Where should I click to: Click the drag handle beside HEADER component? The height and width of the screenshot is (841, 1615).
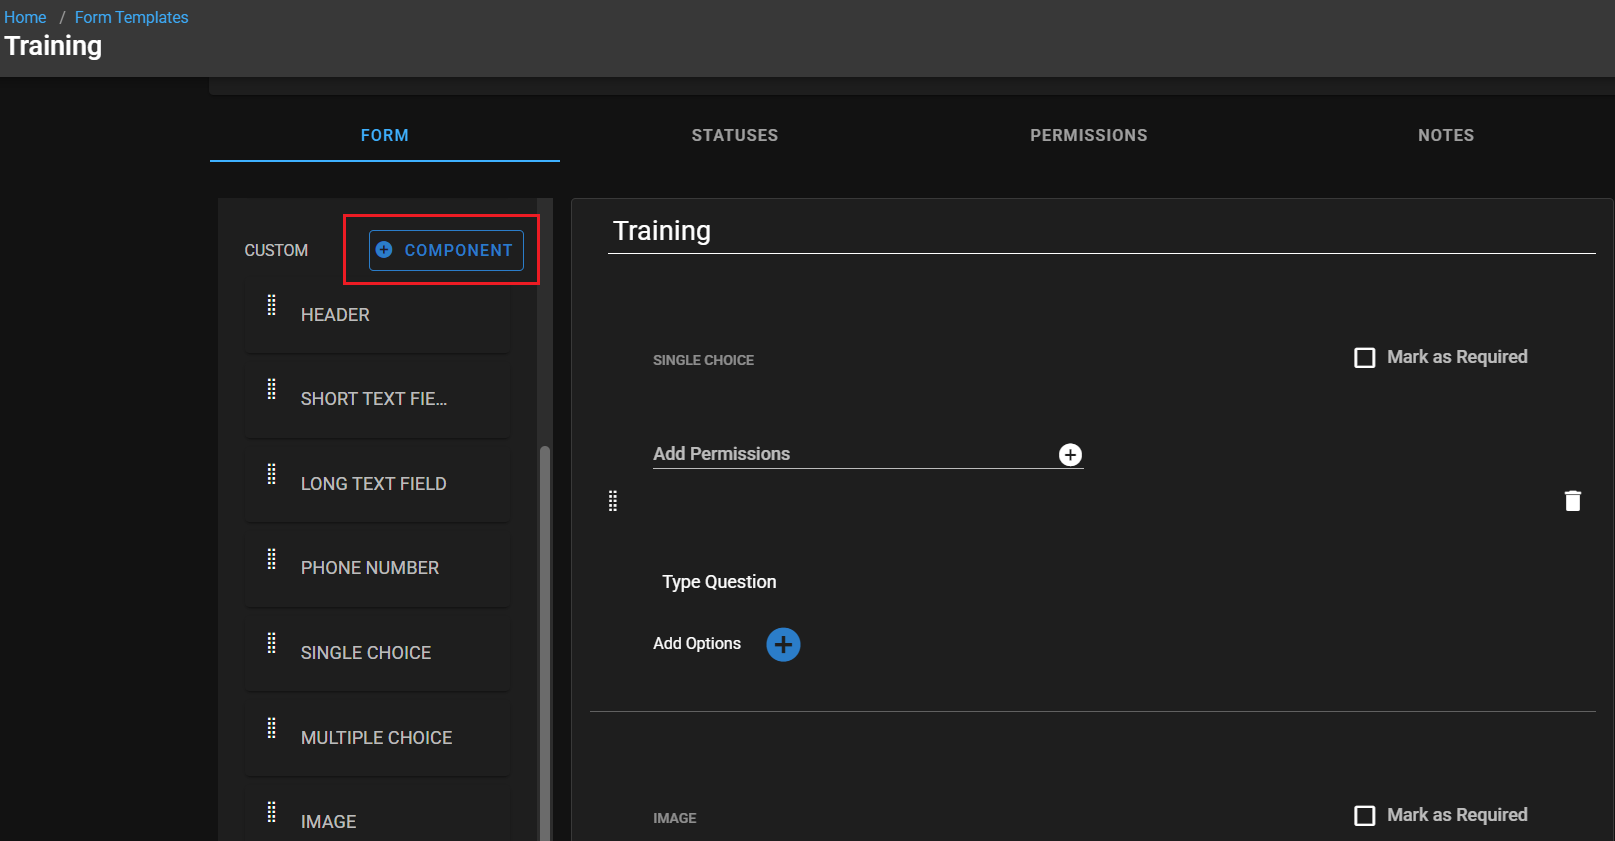[271, 306]
